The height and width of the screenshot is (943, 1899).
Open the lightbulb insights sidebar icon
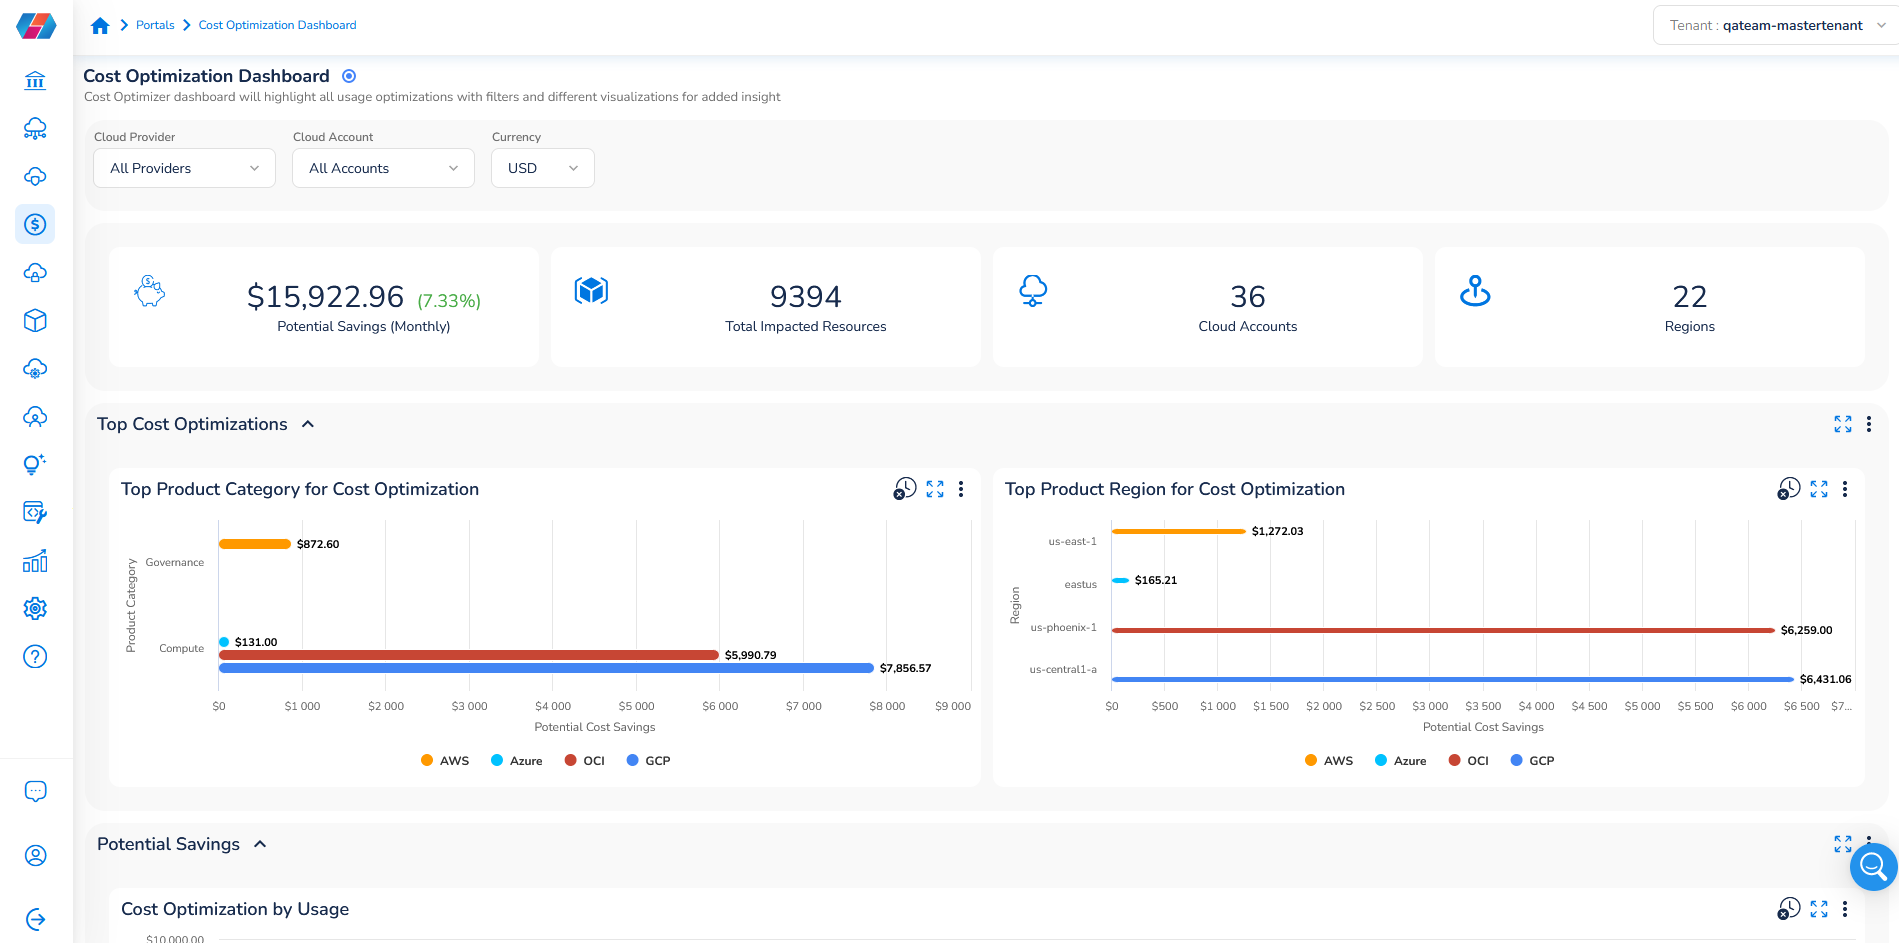pos(35,464)
